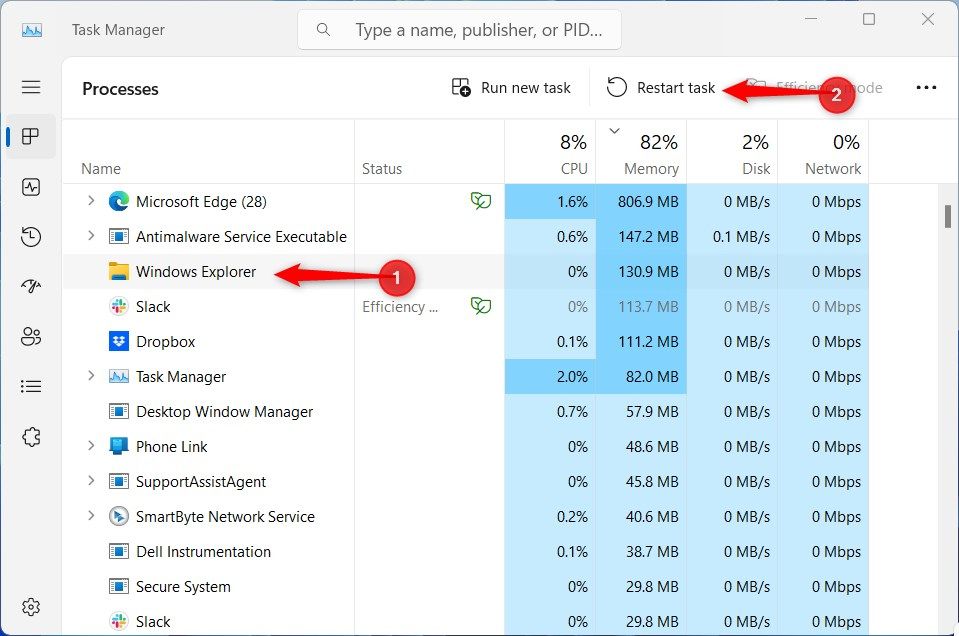Click the Phone Link process icon
Screen dimensions: 959x636
[119, 446]
